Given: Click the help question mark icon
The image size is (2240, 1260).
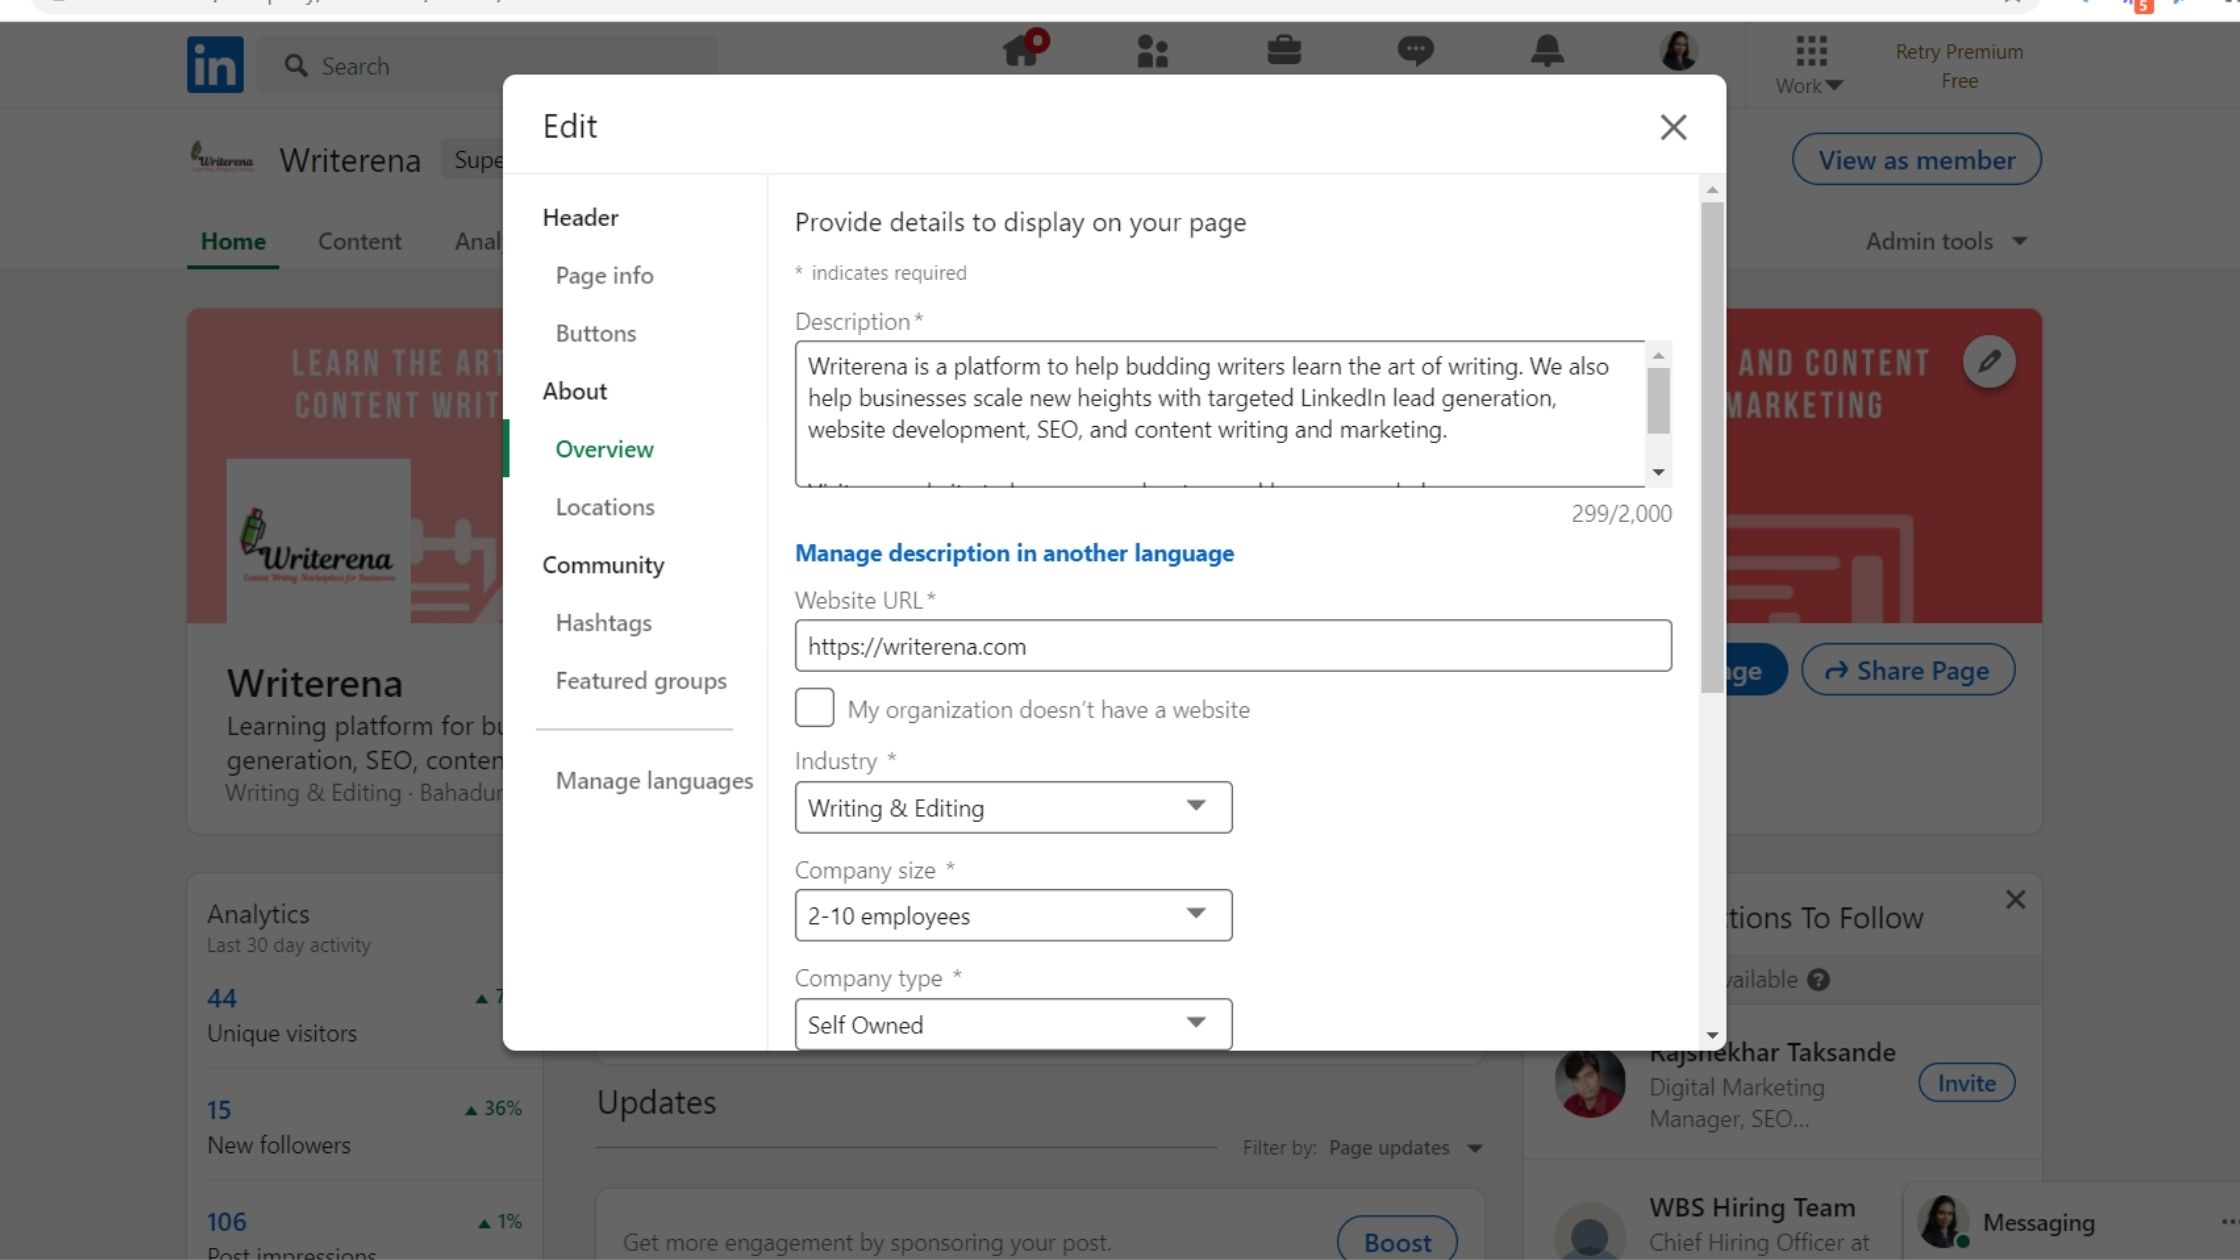Looking at the screenshot, I should point(1819,980).
